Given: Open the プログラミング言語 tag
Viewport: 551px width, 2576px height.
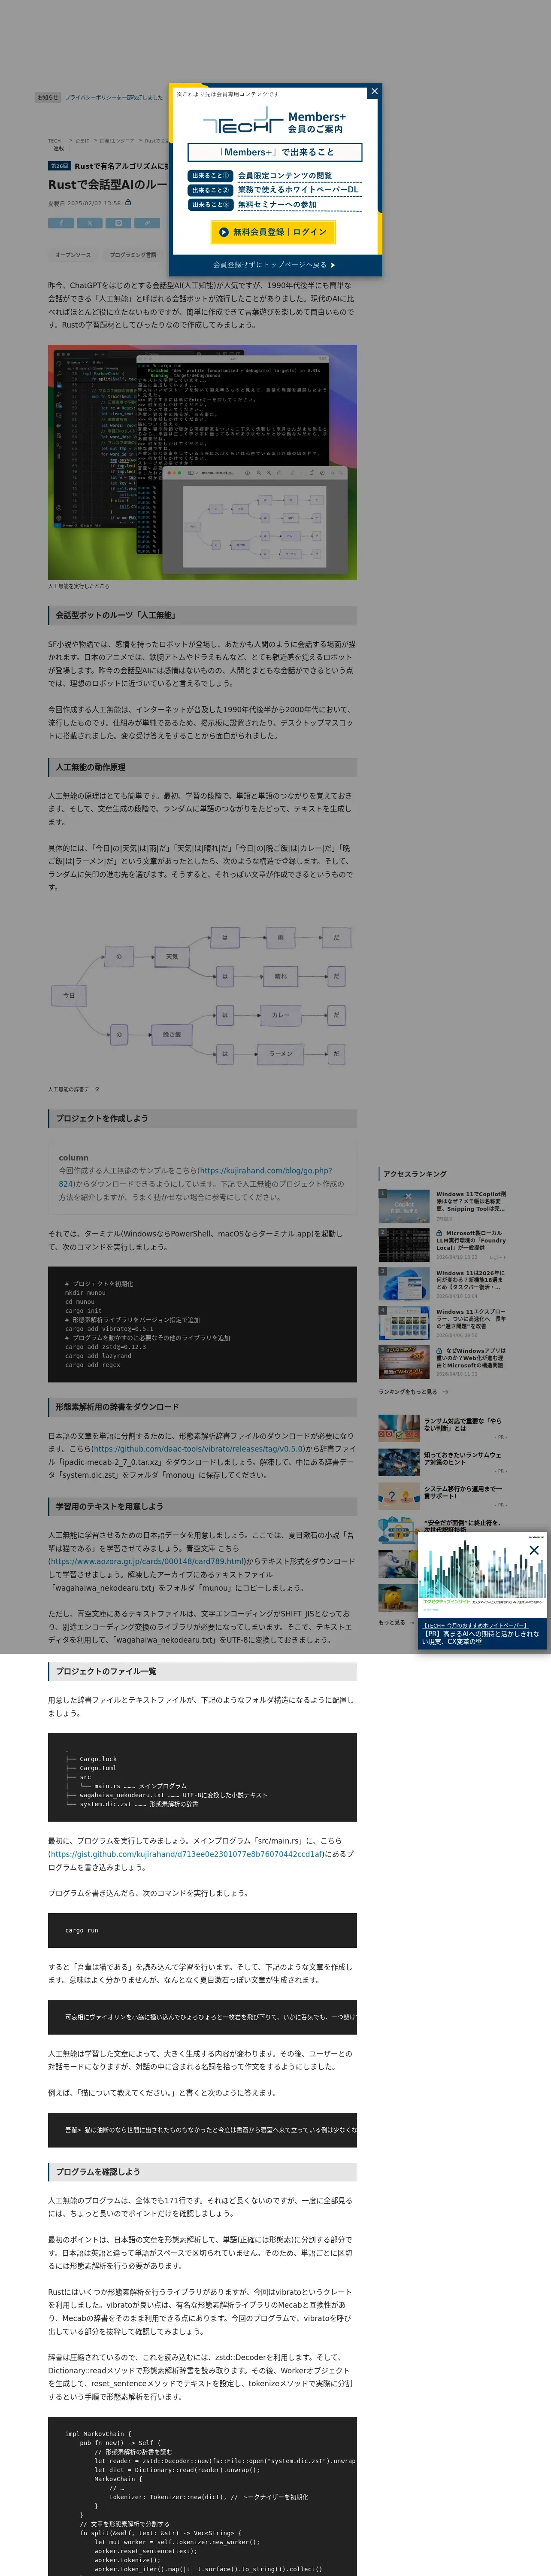Looking at the screenshot, I should coord(133,255).
